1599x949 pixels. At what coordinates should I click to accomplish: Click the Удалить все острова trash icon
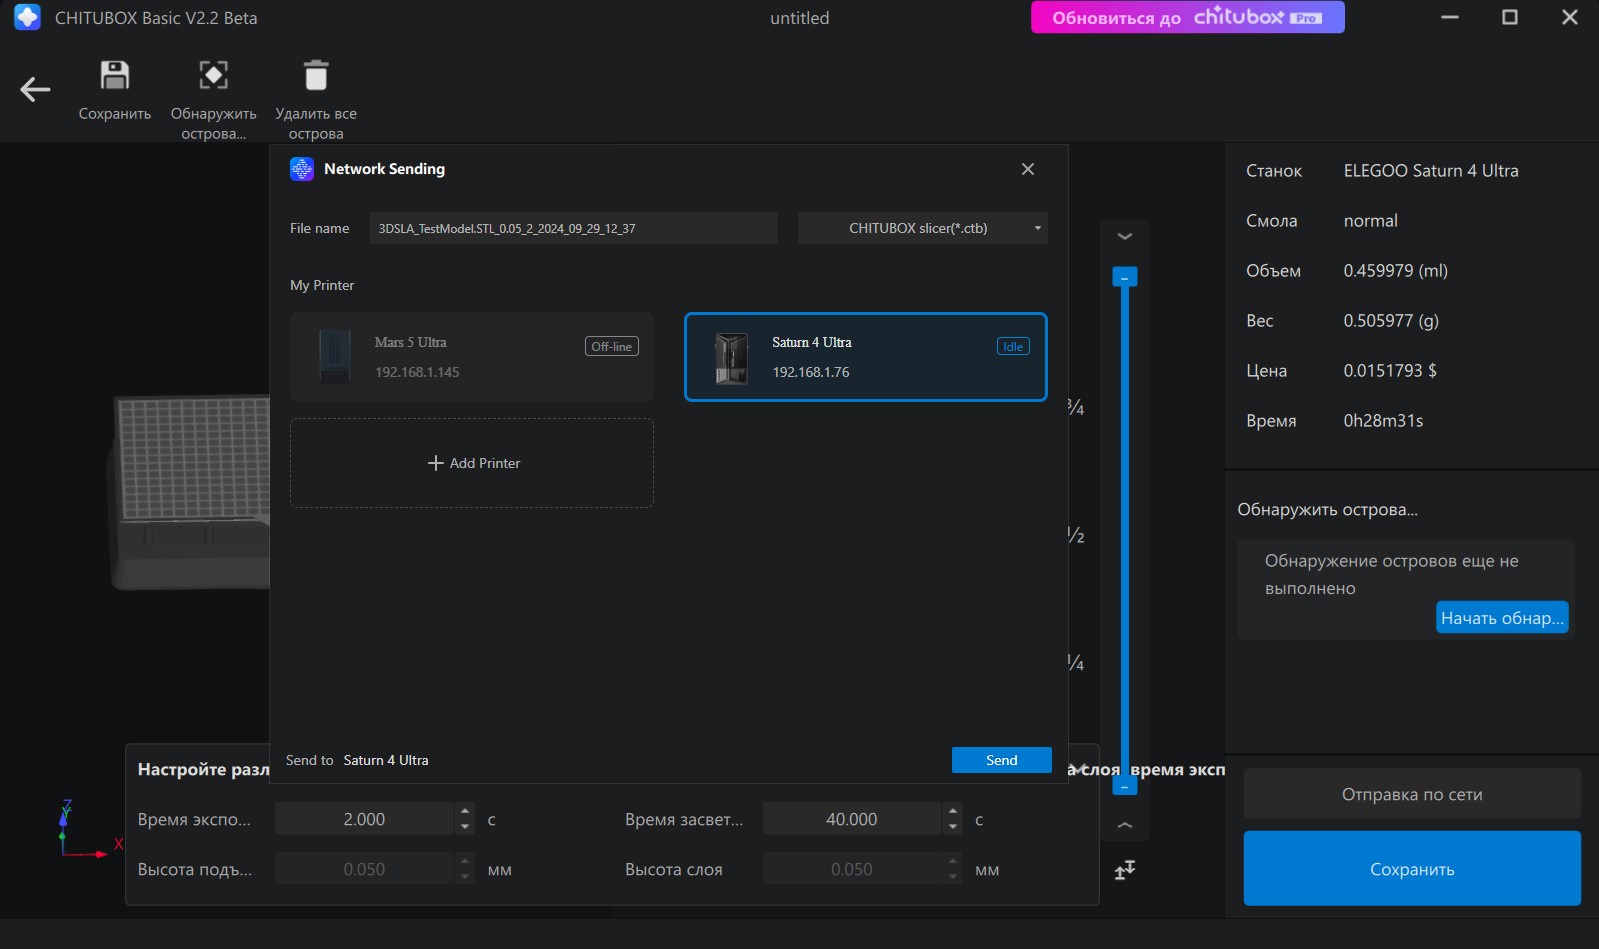(316, 76)
